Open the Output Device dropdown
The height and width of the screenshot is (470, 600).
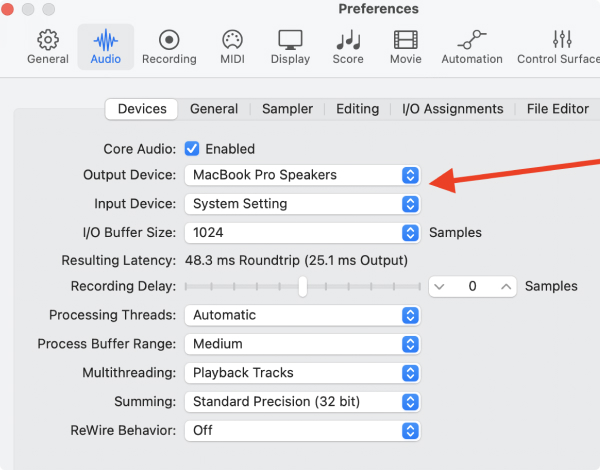[x=302, y=175]
